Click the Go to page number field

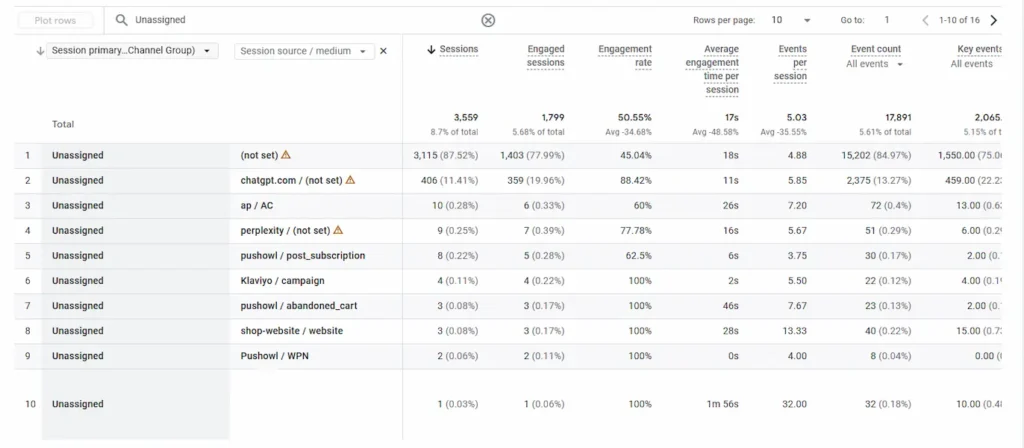tap(887, 20)
